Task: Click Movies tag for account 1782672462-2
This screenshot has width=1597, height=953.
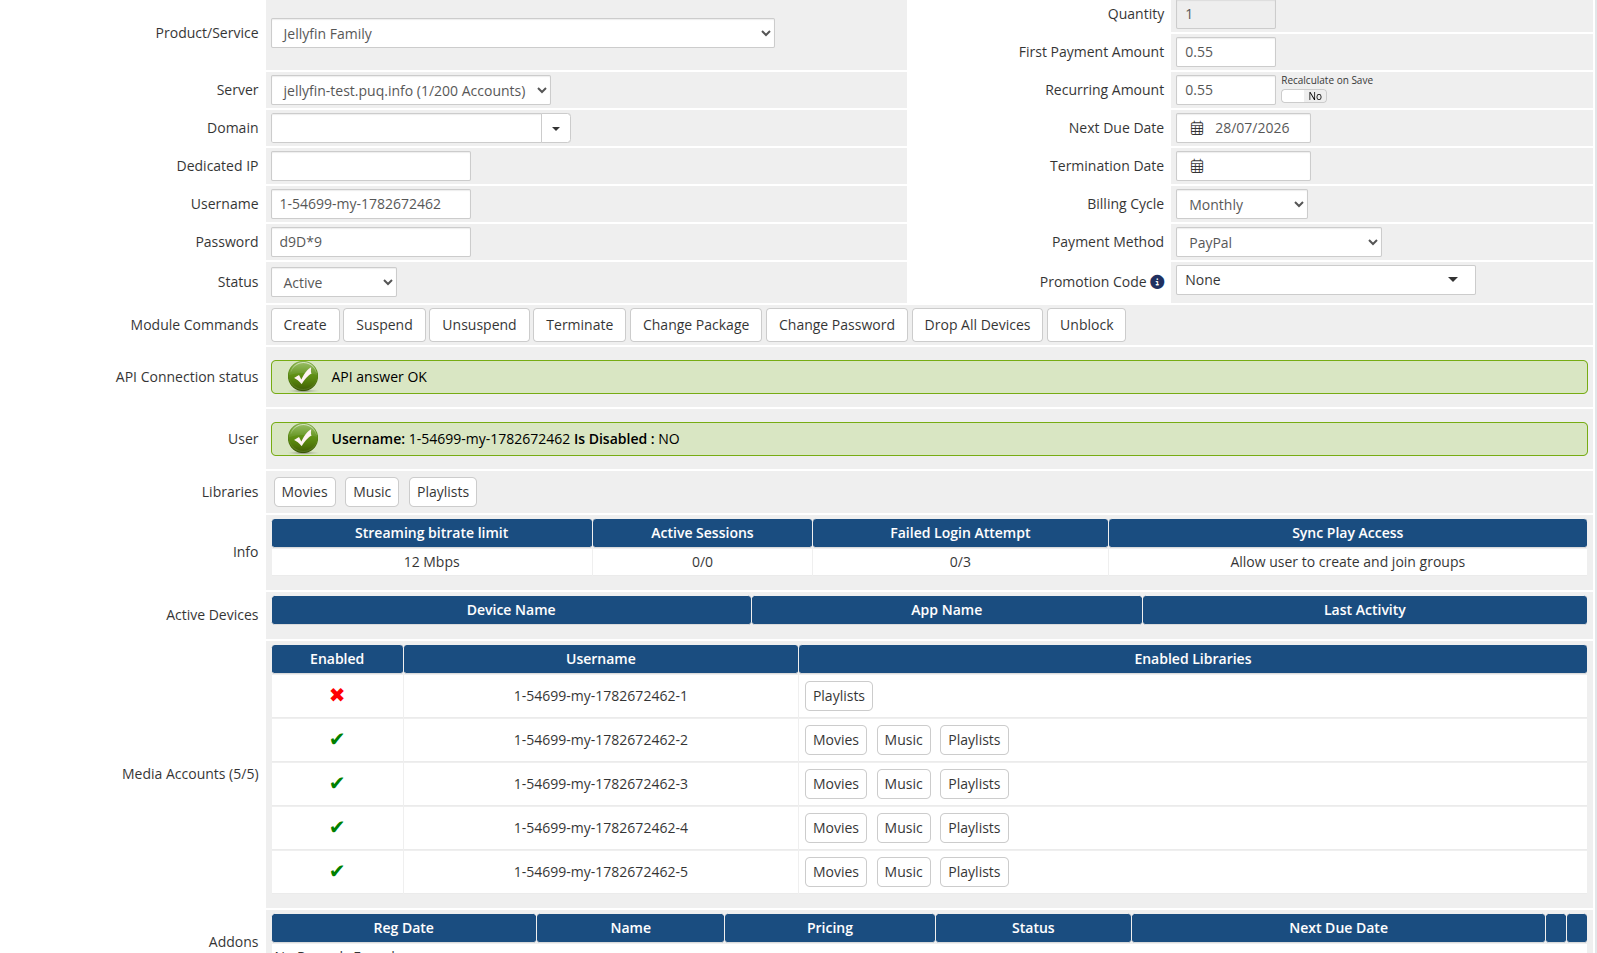Action: [836, 740]
